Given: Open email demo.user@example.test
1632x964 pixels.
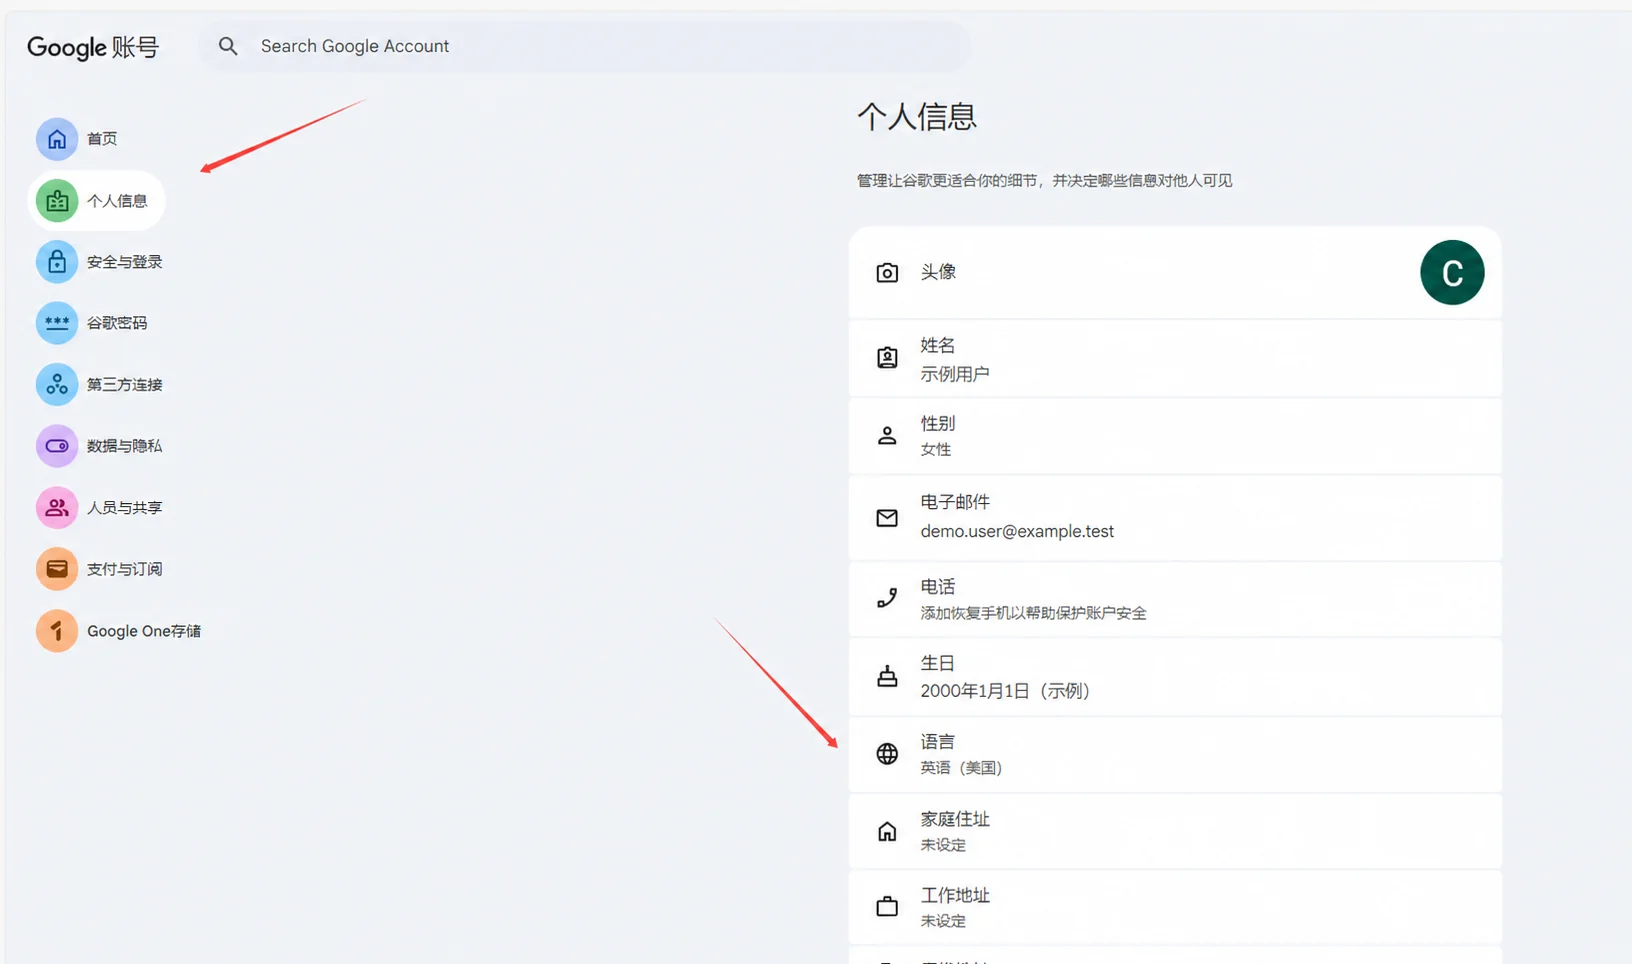Looking at the screenshot, I should click(1017, 532).
